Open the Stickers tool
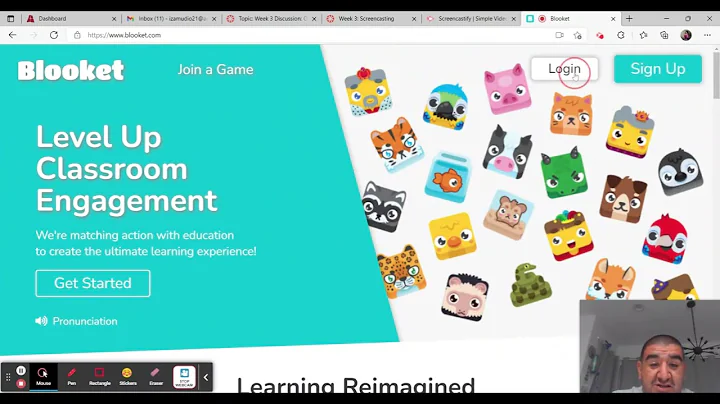 (128, 377)
